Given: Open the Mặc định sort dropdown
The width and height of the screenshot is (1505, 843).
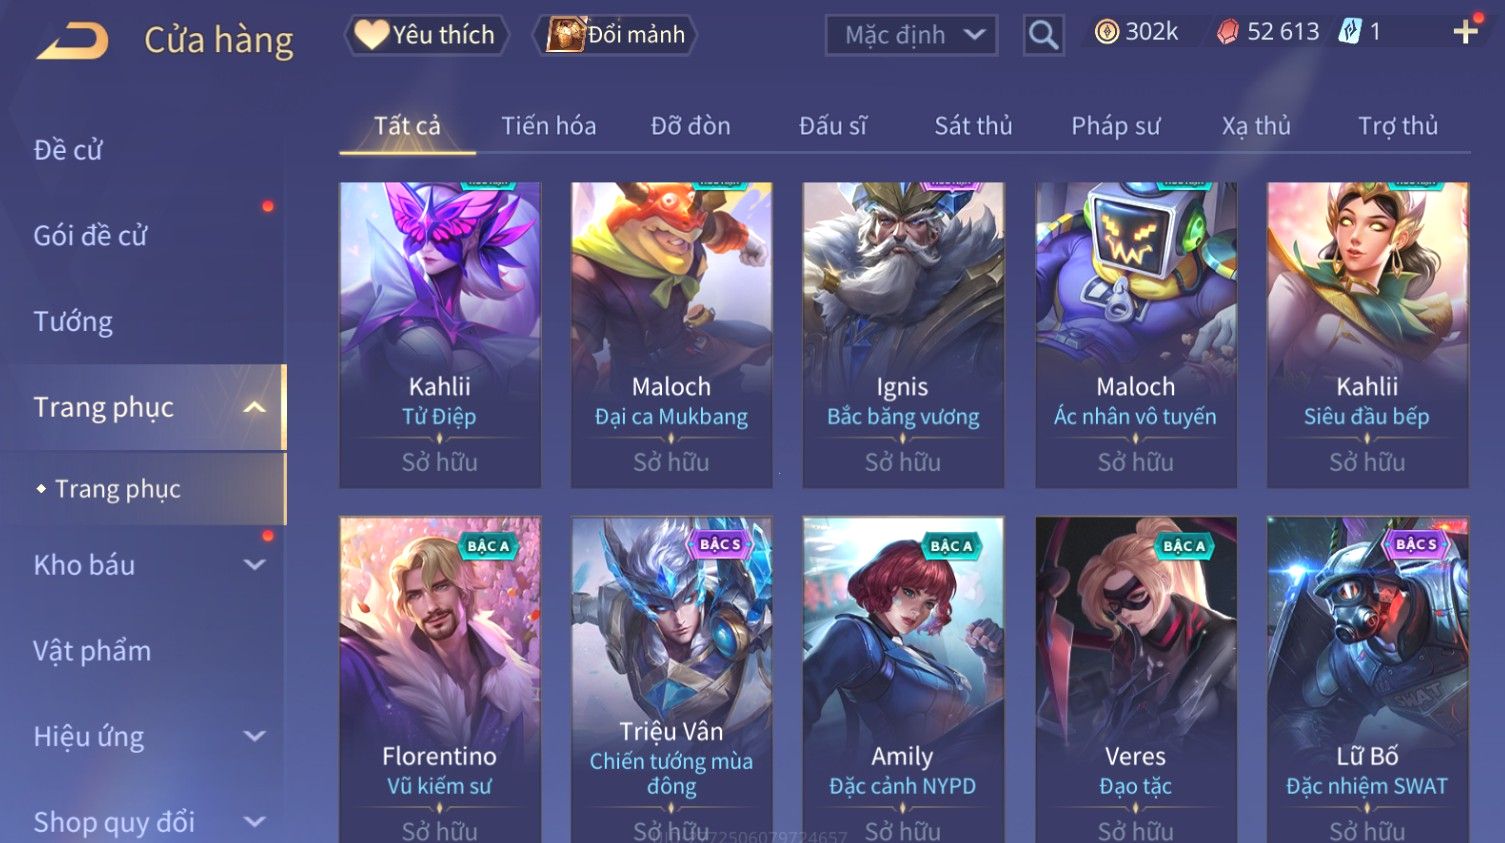Looking at the screenshot, I should click(x=911, y=36).
